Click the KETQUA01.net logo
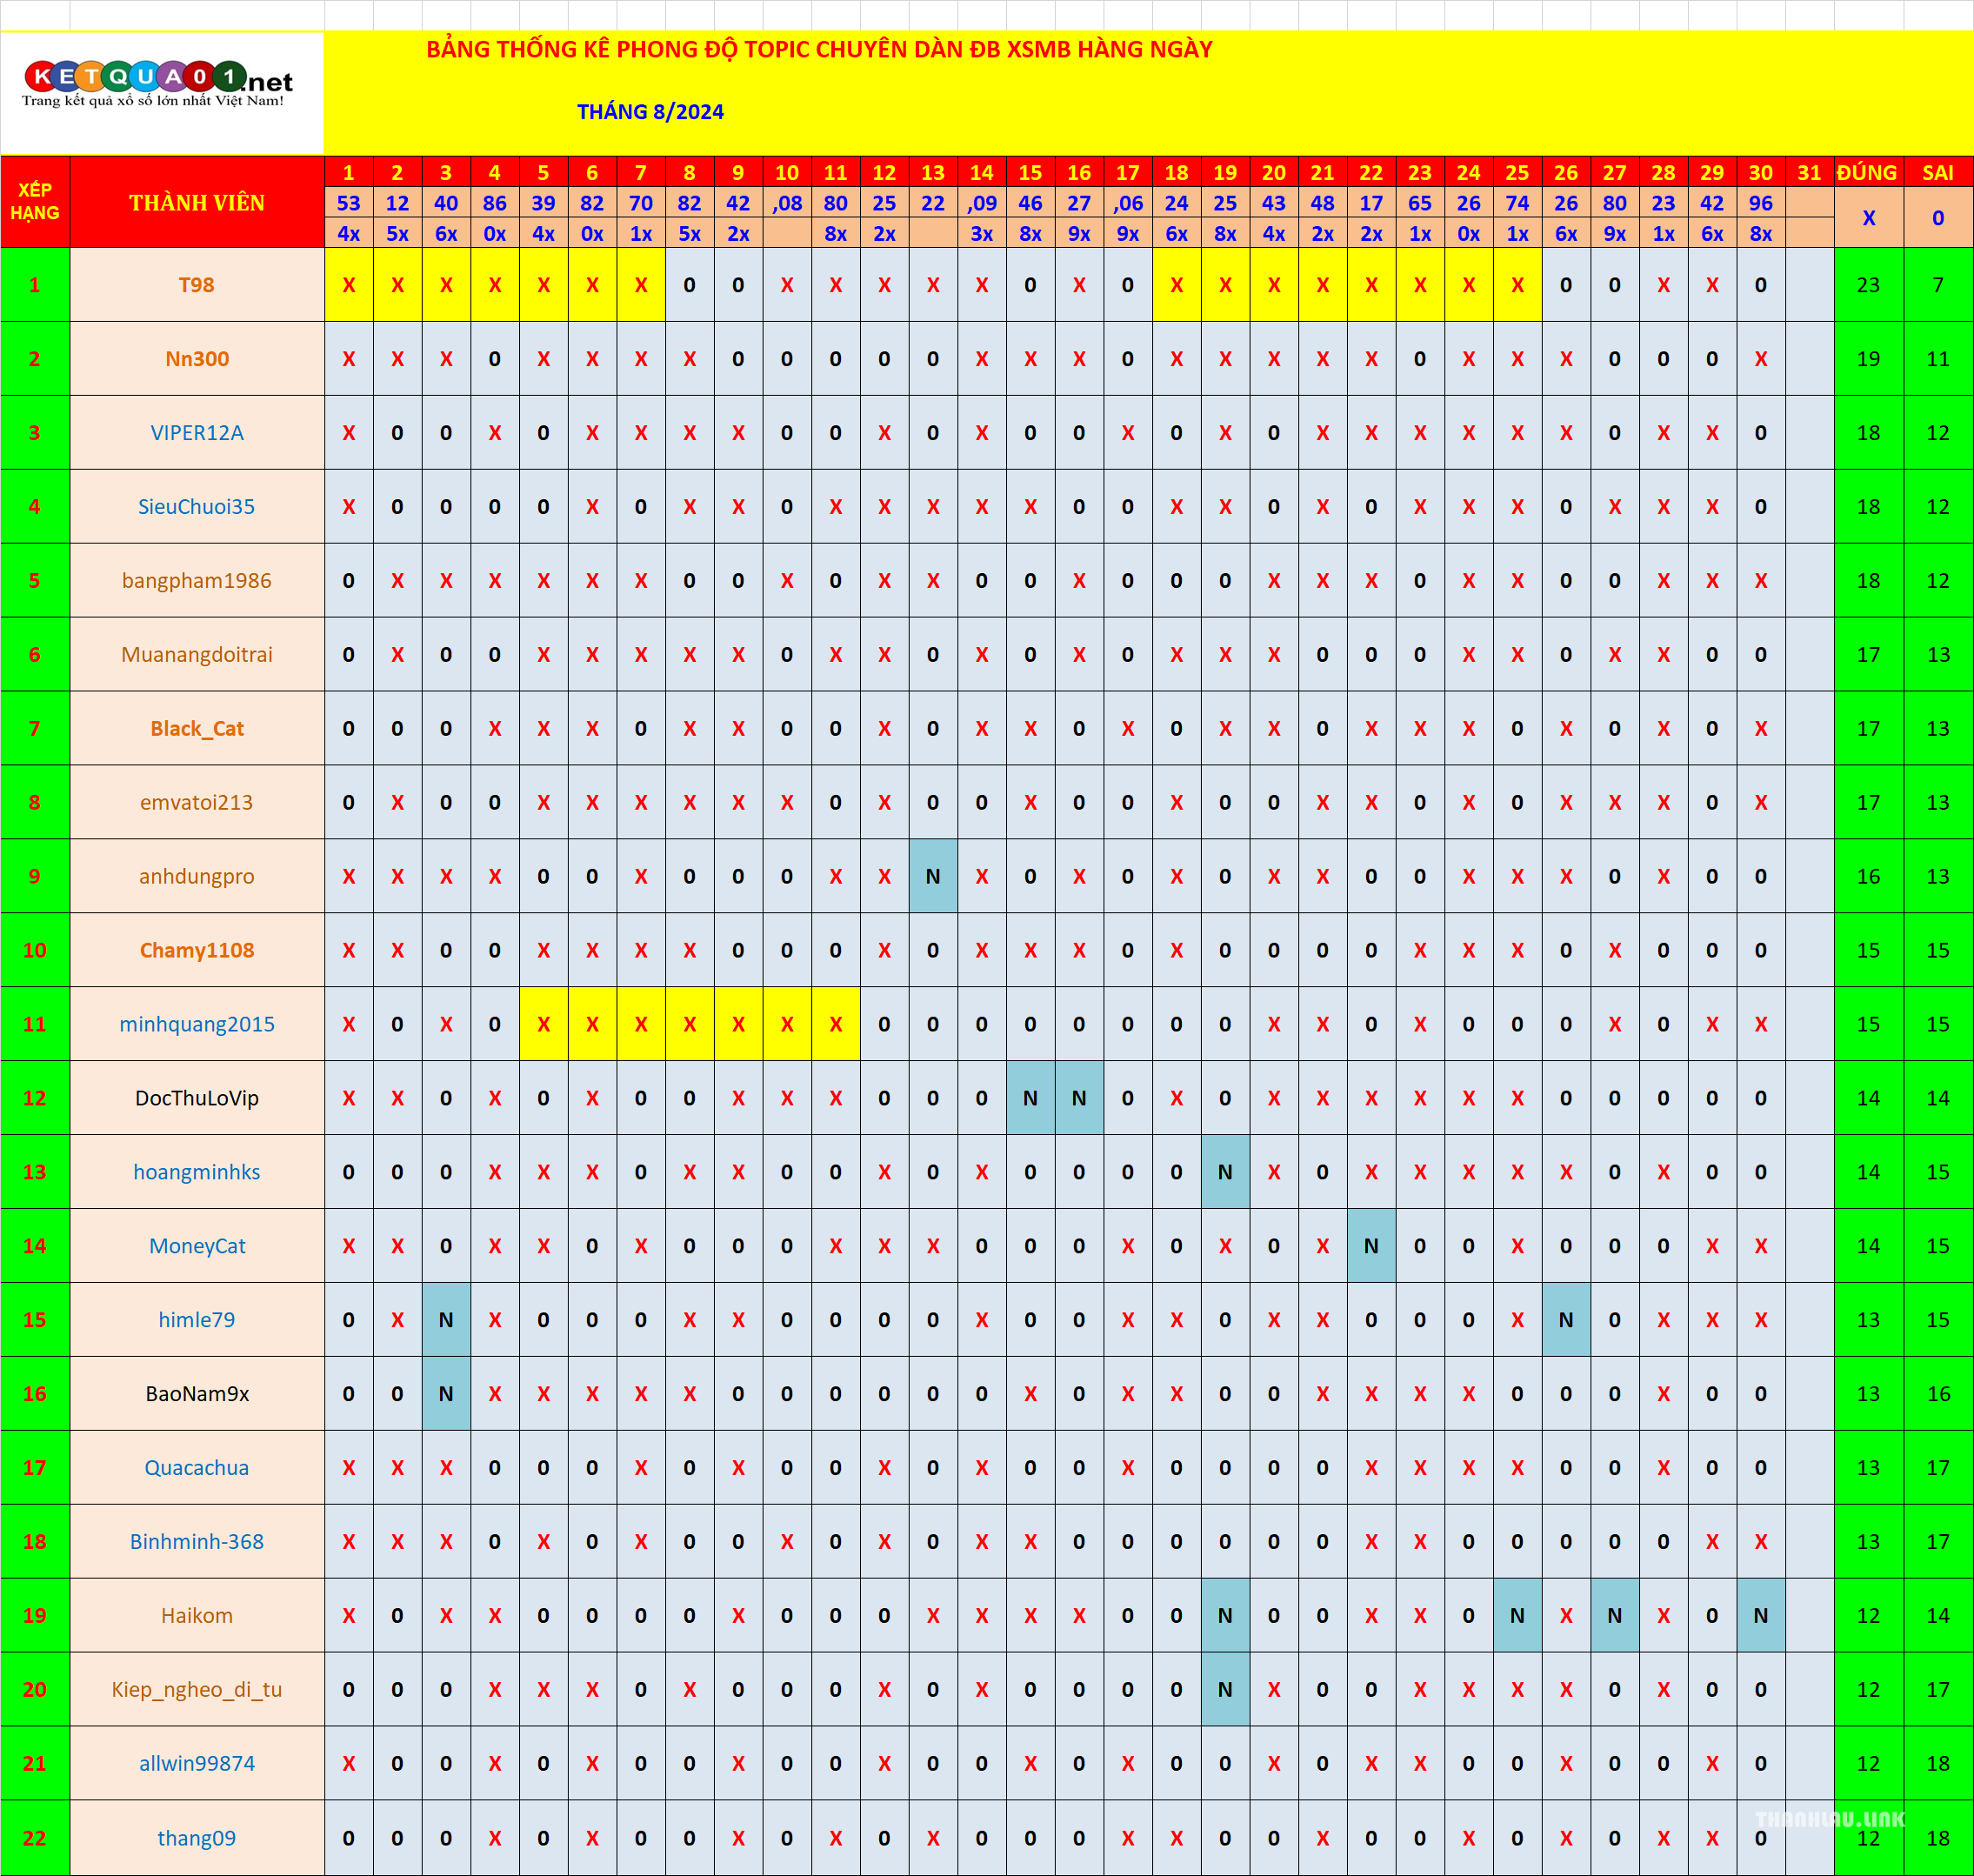 pos(158,84)
